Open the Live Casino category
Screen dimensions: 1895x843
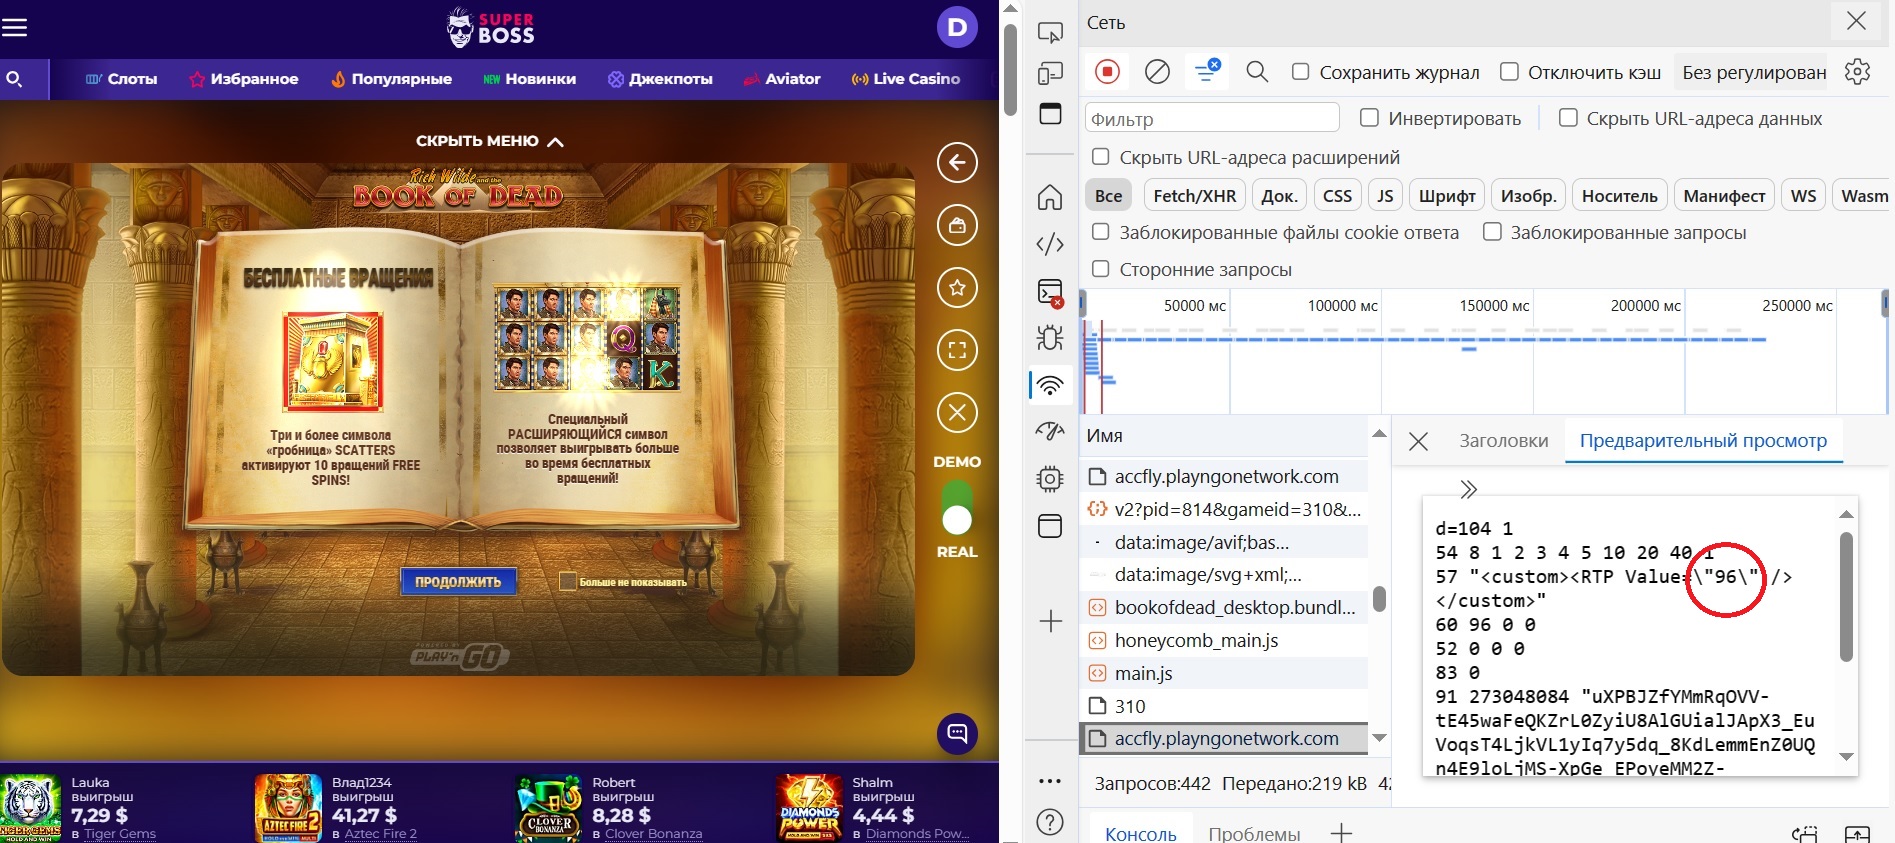pos(906,79)
